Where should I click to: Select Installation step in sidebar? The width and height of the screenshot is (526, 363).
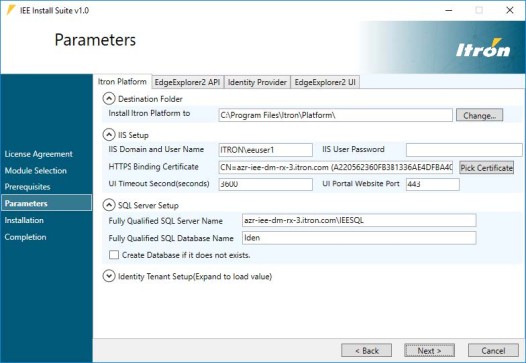click(x=24, y=220)
